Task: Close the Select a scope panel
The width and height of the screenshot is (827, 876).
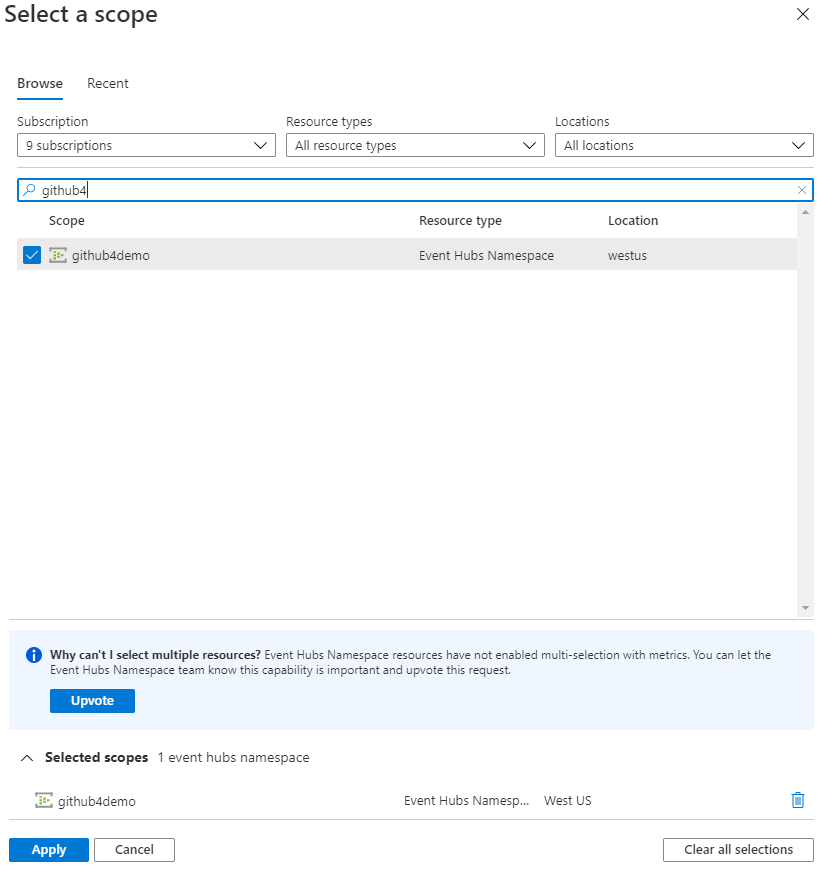Action: point(802,14)
